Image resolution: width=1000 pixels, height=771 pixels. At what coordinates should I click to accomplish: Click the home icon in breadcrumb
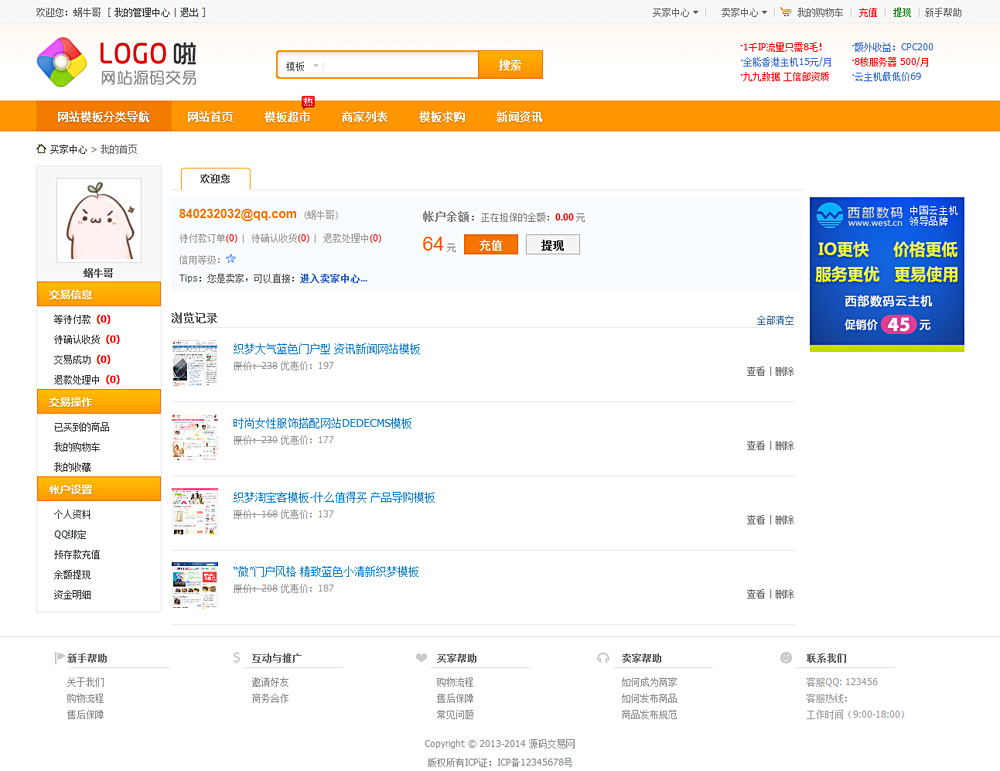pyautogui.click(x=41, y=149)
